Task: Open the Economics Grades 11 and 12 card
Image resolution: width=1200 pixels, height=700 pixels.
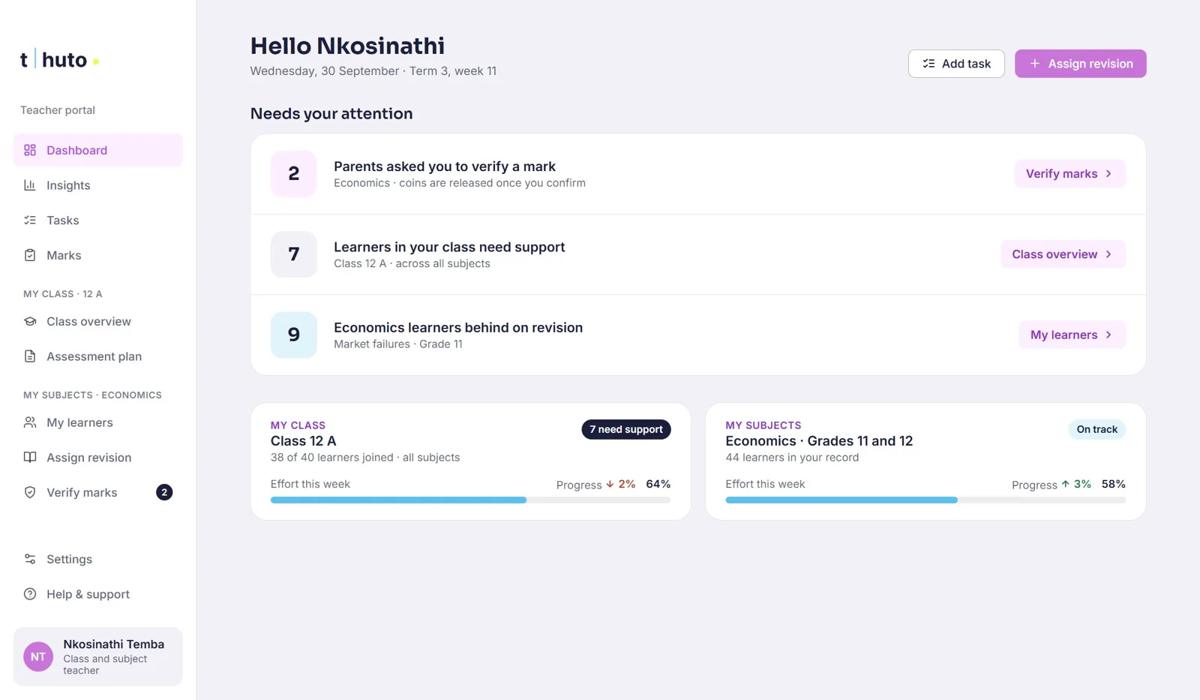Action: tap(925, 462)
